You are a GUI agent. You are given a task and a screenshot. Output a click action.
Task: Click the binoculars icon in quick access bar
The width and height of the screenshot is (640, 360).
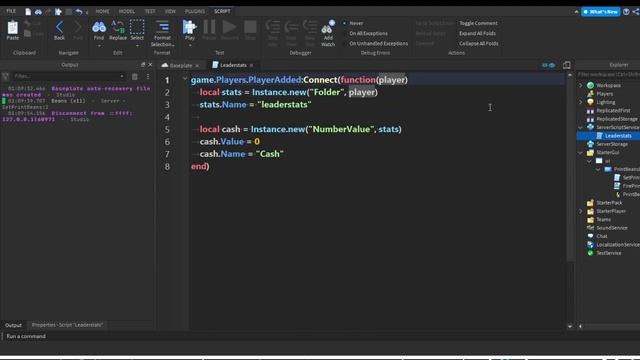tap(38, 12)
